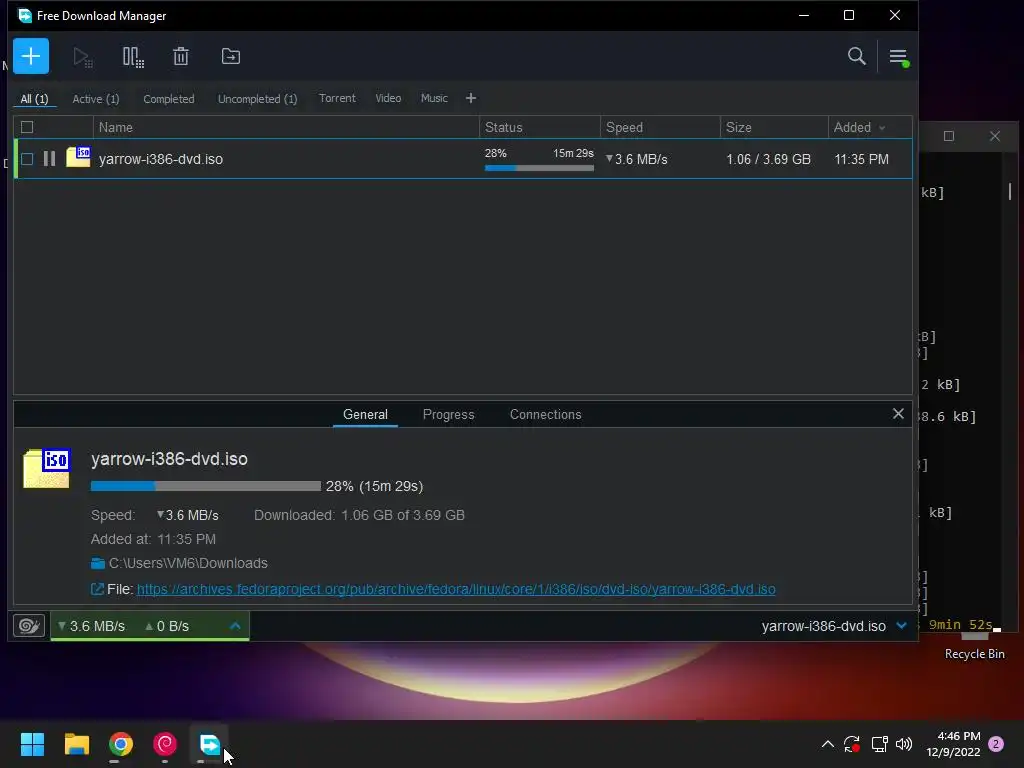Click the external link icon before File URL
This screenshot has width=1024, height=768.
coord(97,589)
